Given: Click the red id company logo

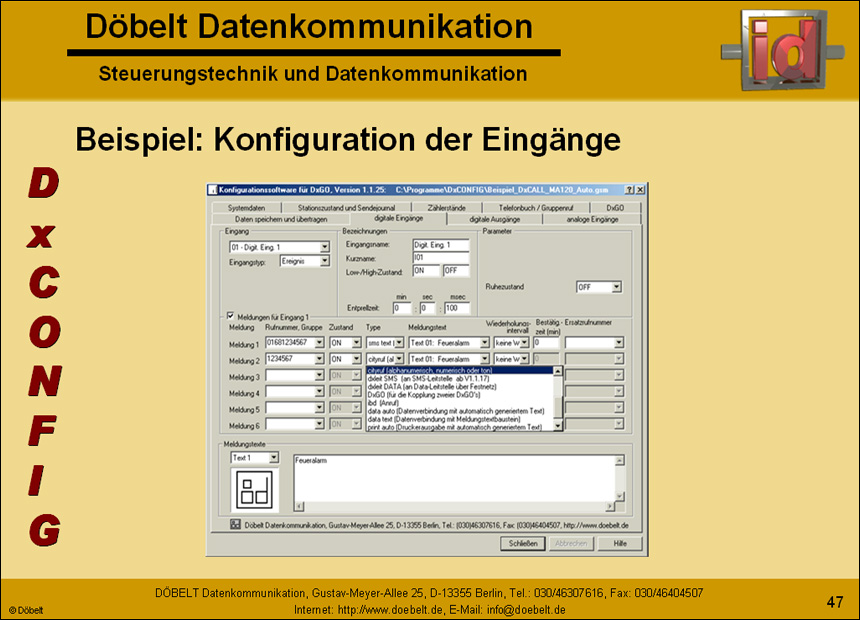Looking at the screenshot, I should pos(785,50).
